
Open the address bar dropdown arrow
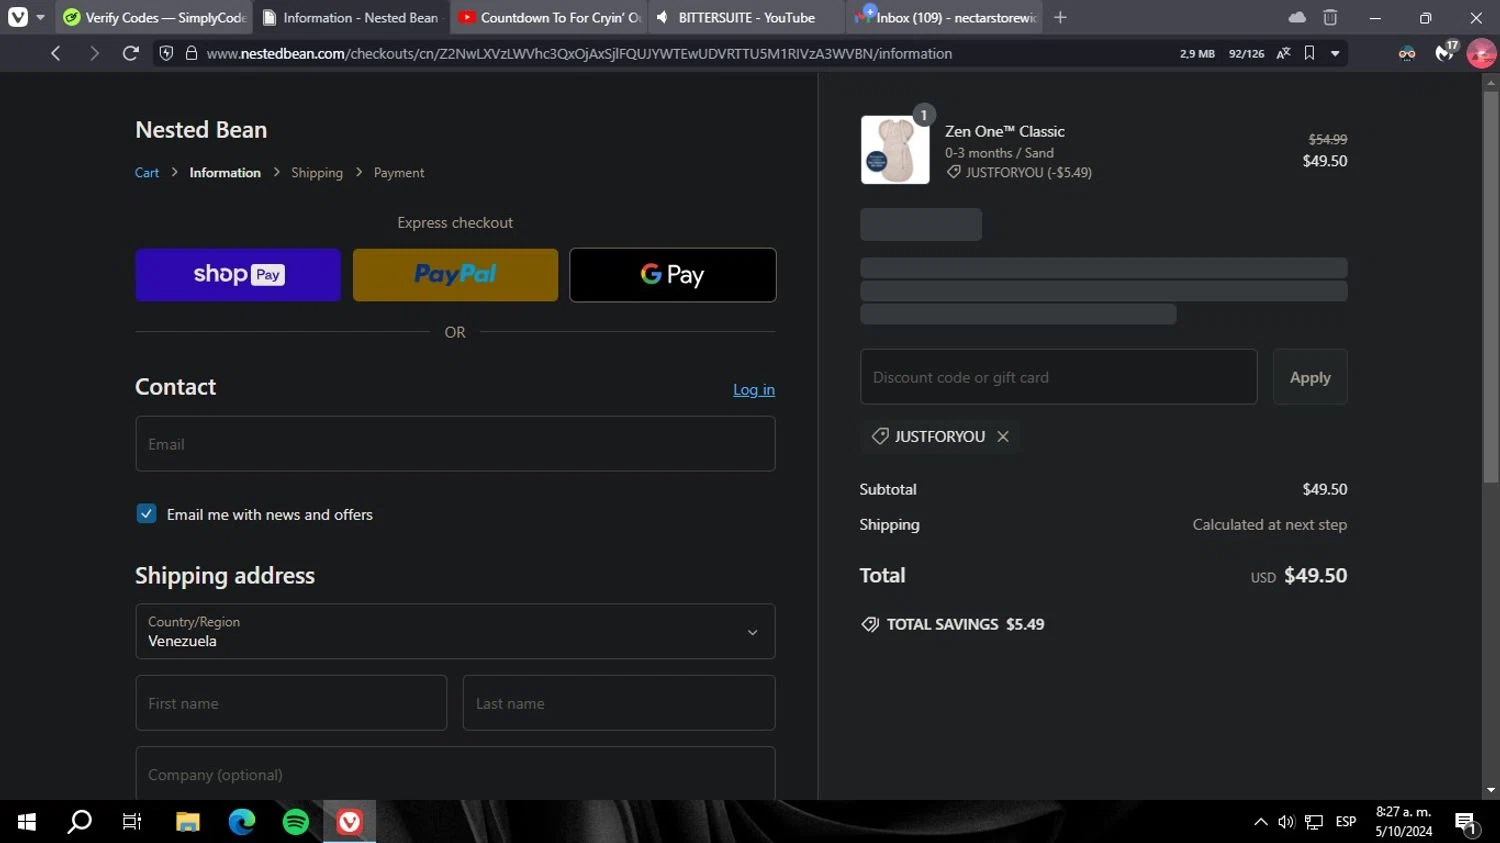pyautogui.click(x=1335, y=53)
